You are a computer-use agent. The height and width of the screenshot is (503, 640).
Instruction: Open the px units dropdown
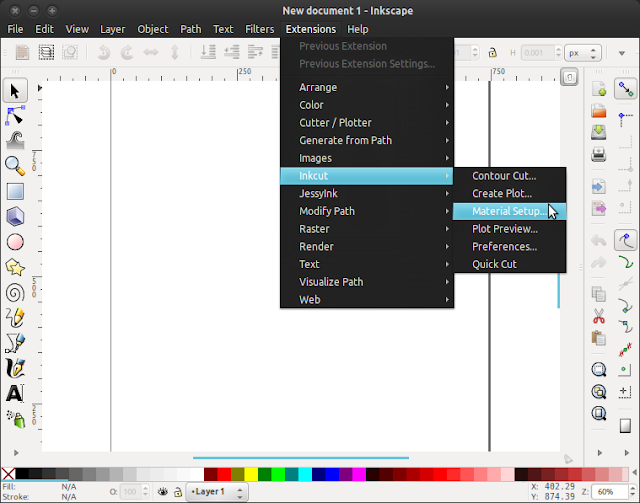(583, 53)
